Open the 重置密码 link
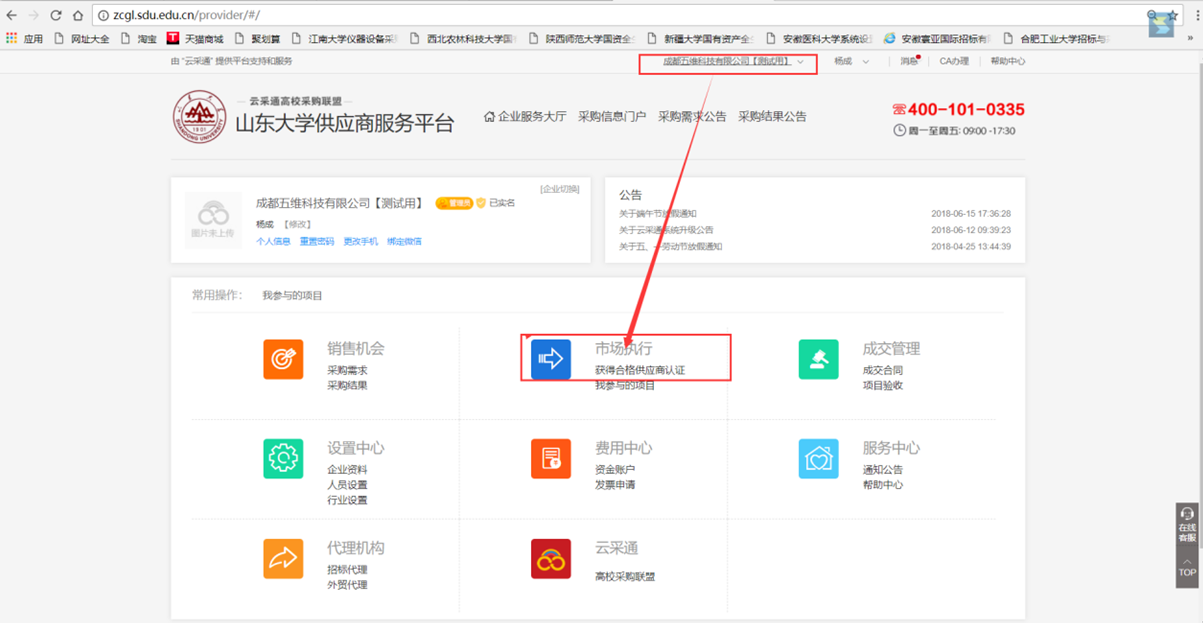The image size is (1203, 623). pos(317,242)
